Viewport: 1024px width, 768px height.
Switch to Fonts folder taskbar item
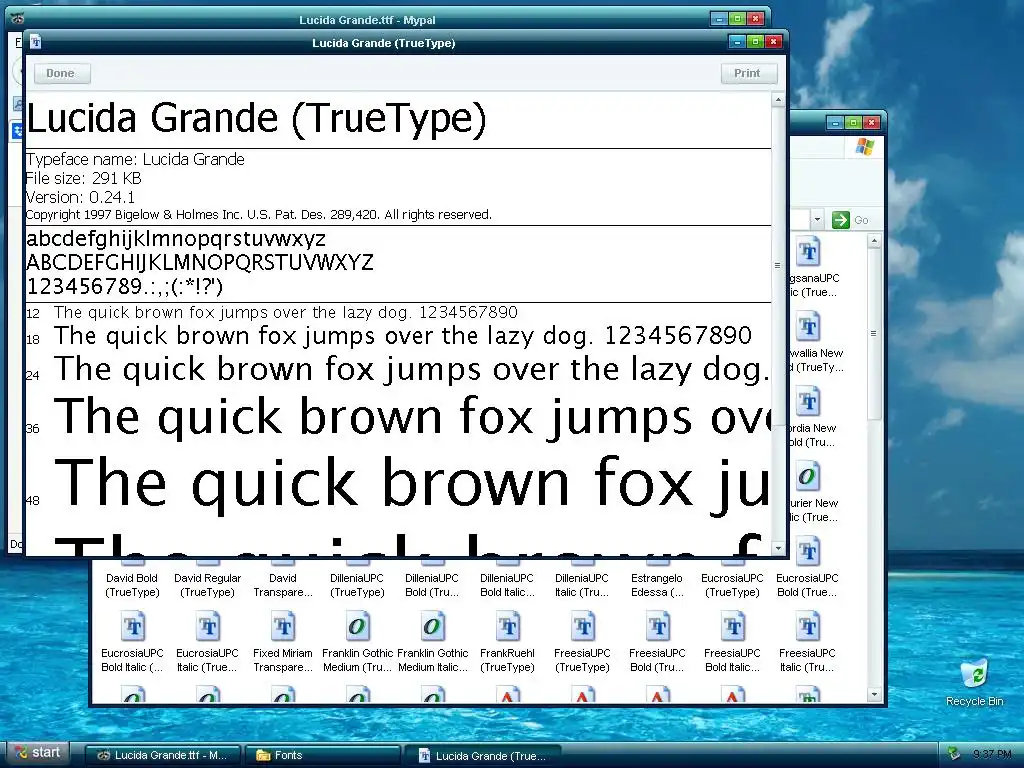pos(323,756)
